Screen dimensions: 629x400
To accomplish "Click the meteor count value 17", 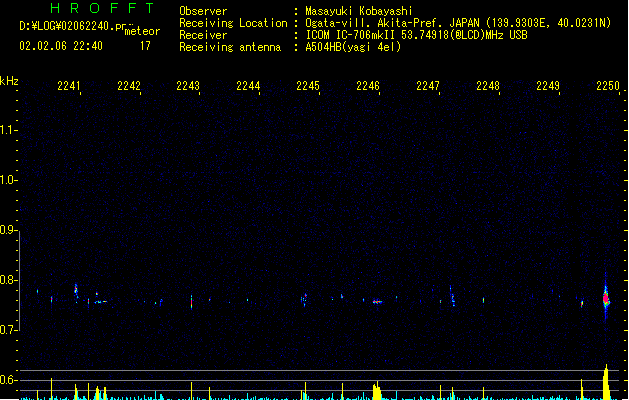I will (145, 46).
